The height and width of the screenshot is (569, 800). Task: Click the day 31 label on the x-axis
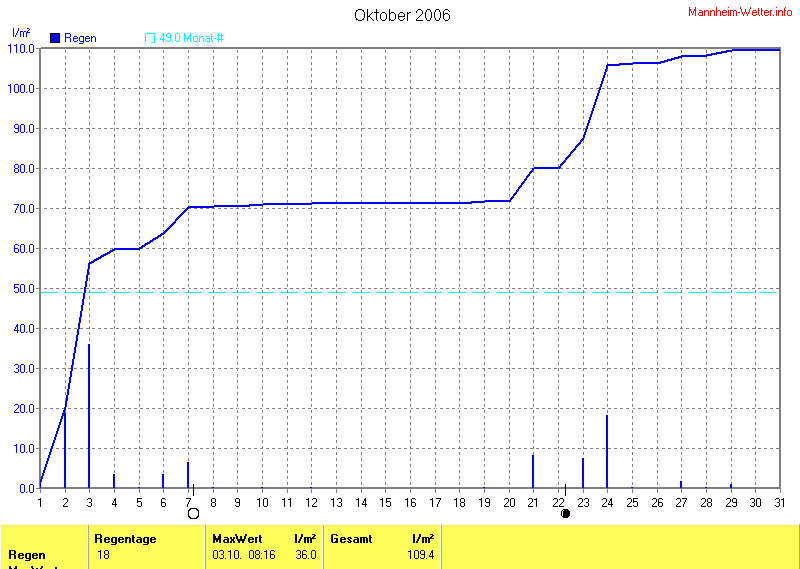coord(780,502)
